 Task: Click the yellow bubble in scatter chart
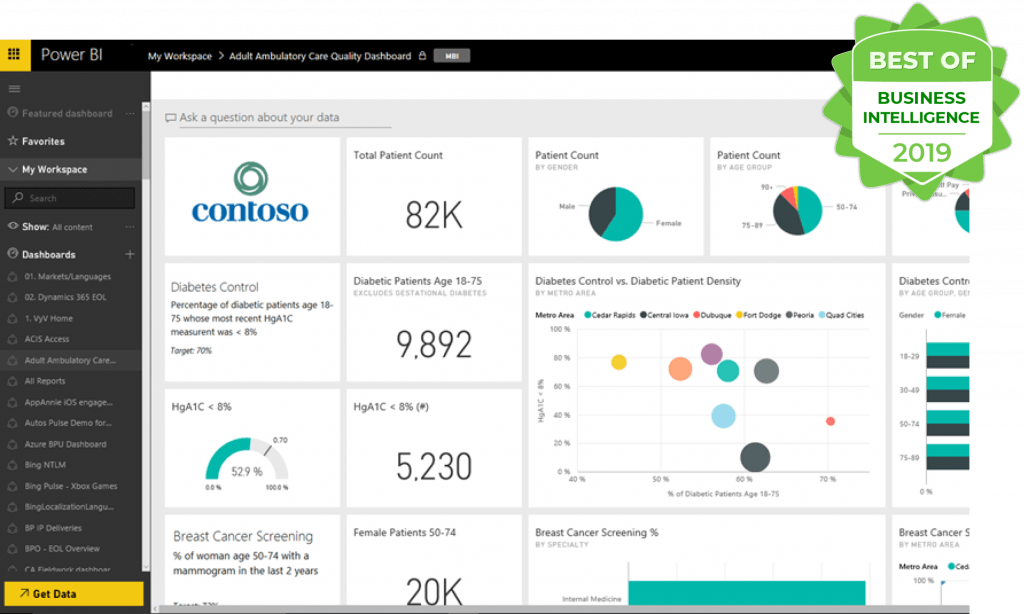click(x=618, y=362)
